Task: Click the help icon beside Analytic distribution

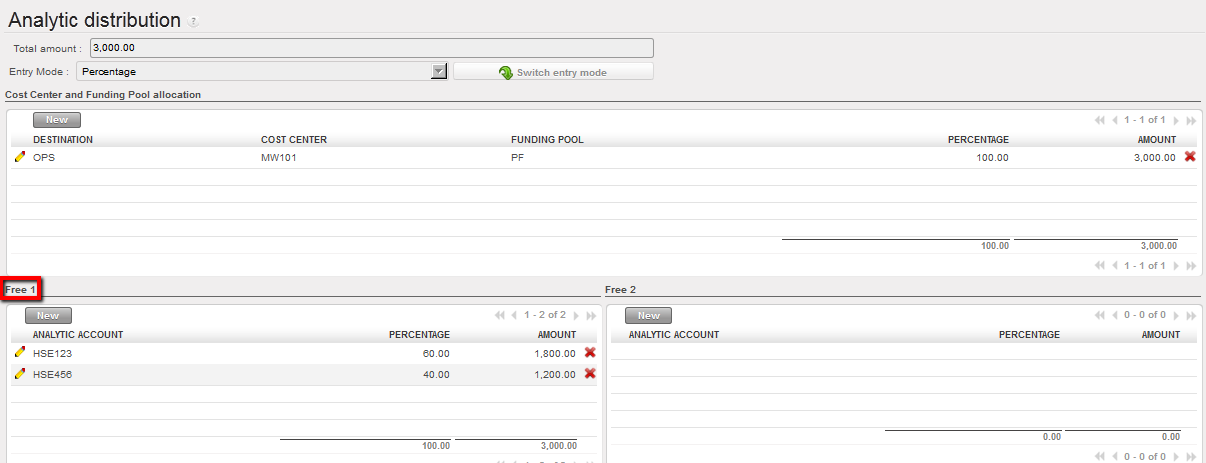Action: click(x=193, y=22)
